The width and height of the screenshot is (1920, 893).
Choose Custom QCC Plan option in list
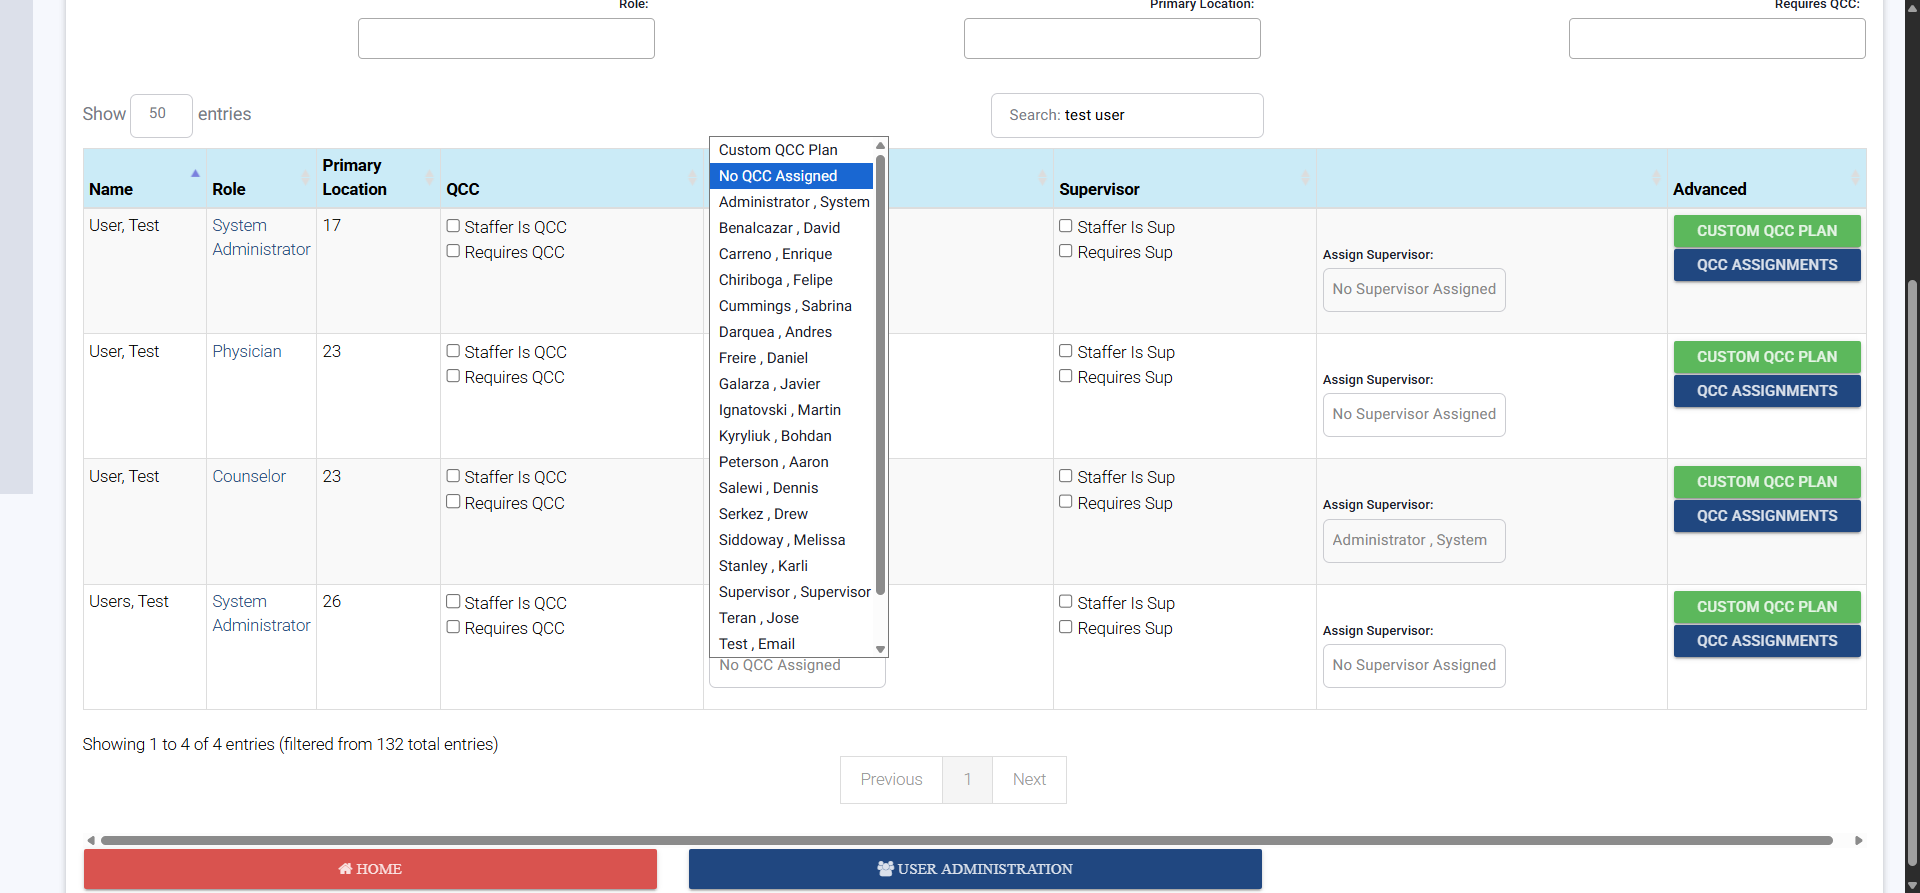[x=778, y=150]
